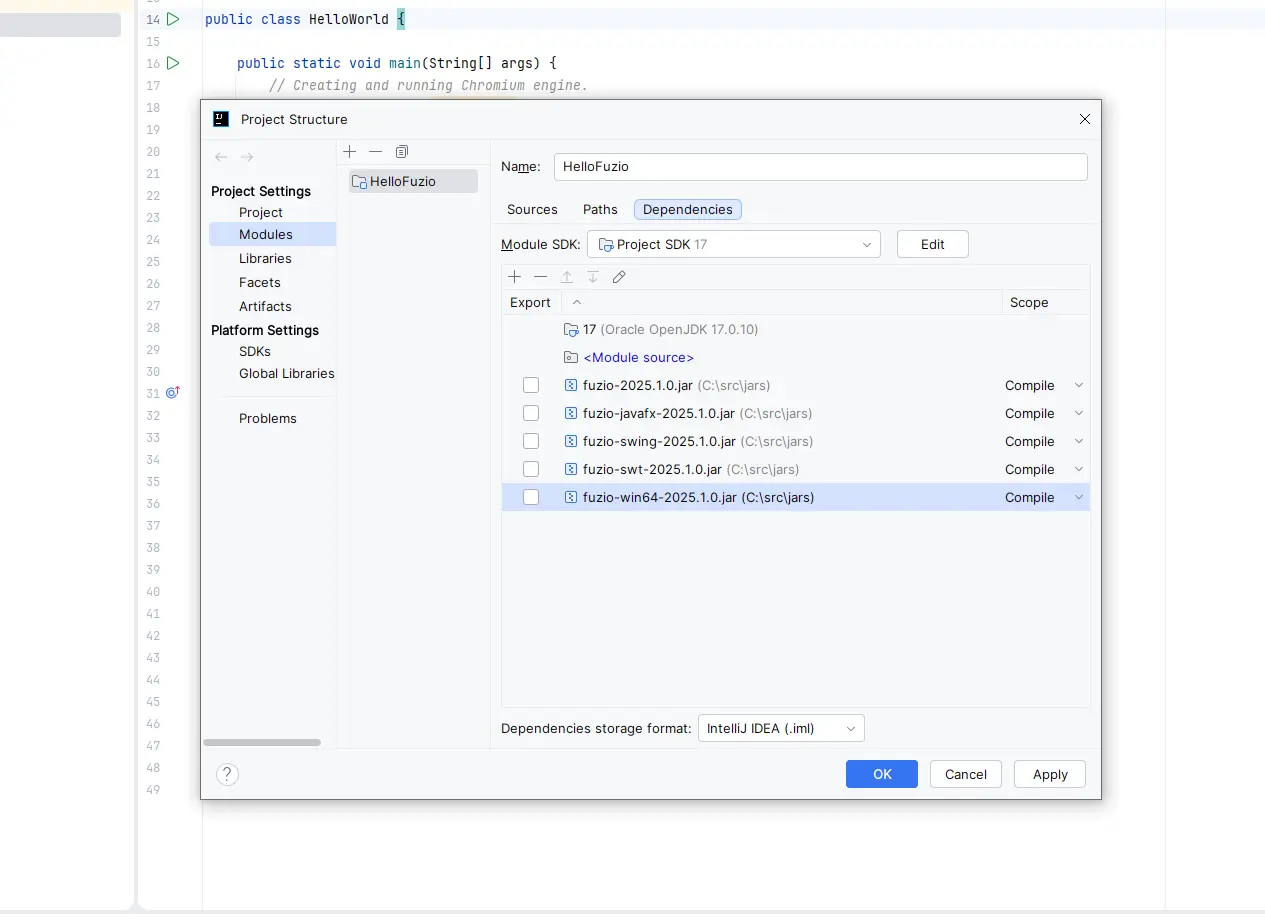
Task: Click the copy module icon
Action: point(402,151)
